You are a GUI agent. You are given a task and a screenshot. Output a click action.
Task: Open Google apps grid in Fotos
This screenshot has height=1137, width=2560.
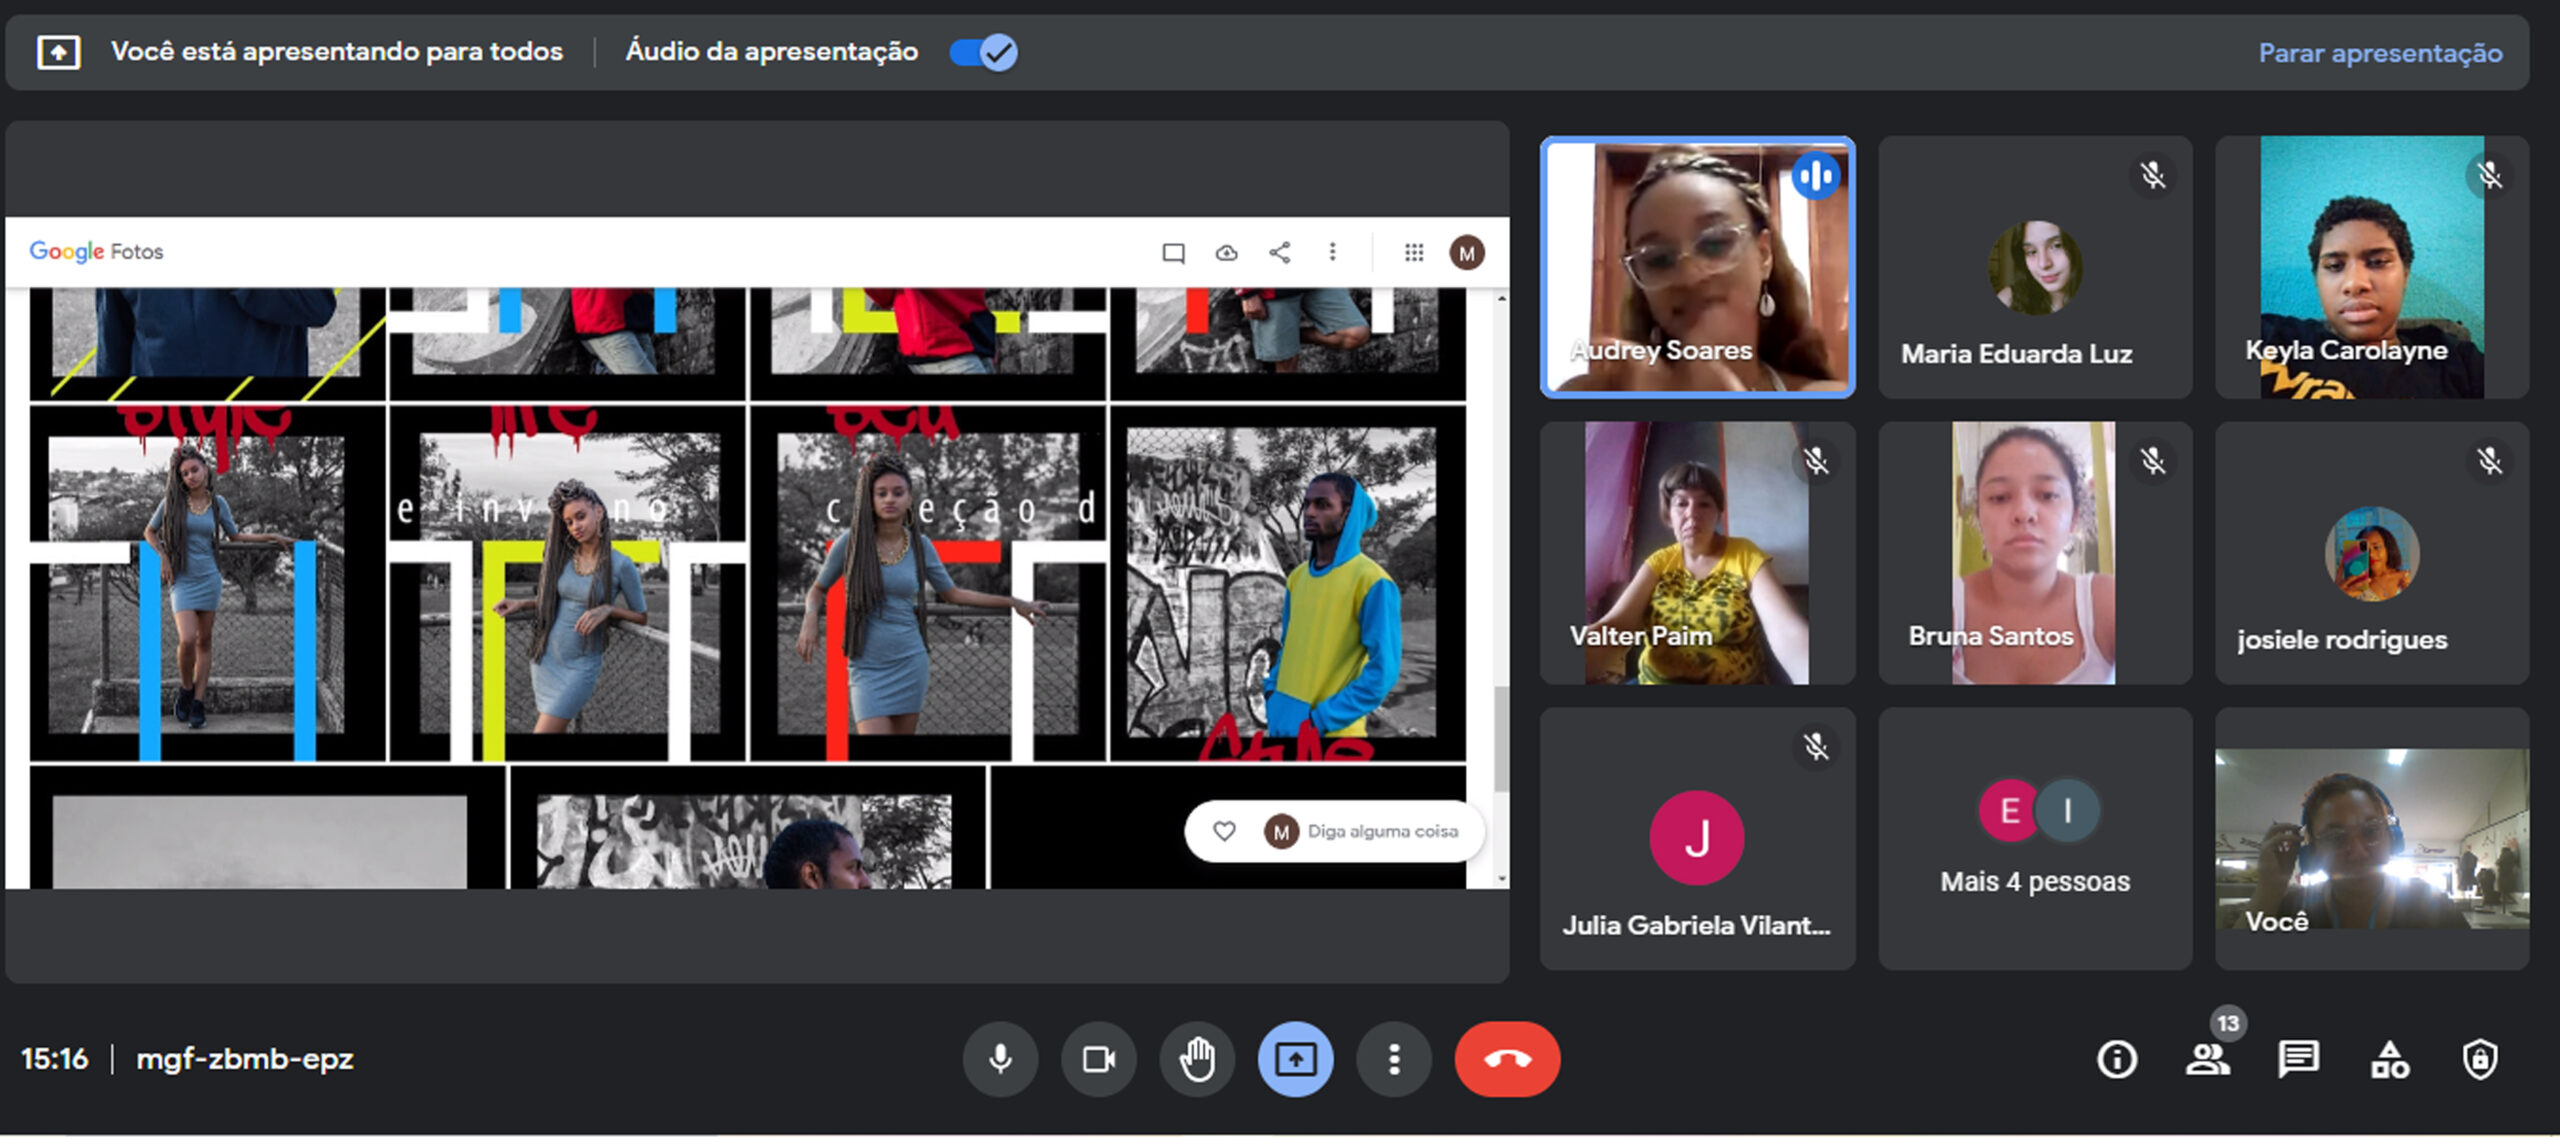(1413, 252)
